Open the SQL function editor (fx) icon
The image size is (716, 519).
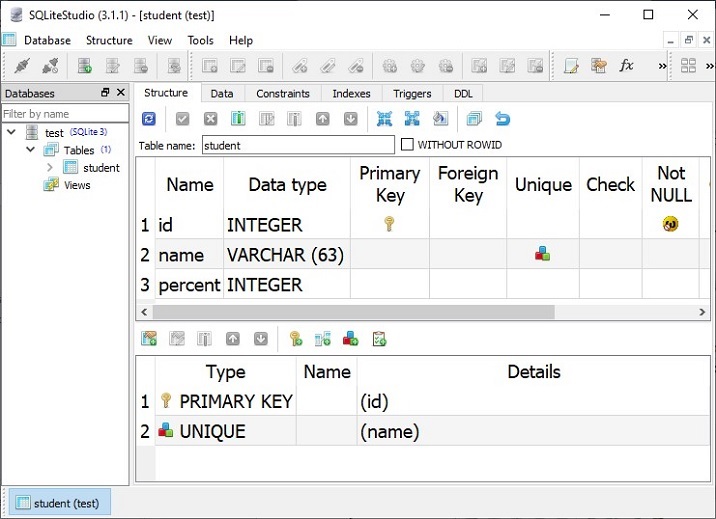[x=627, y=66]
